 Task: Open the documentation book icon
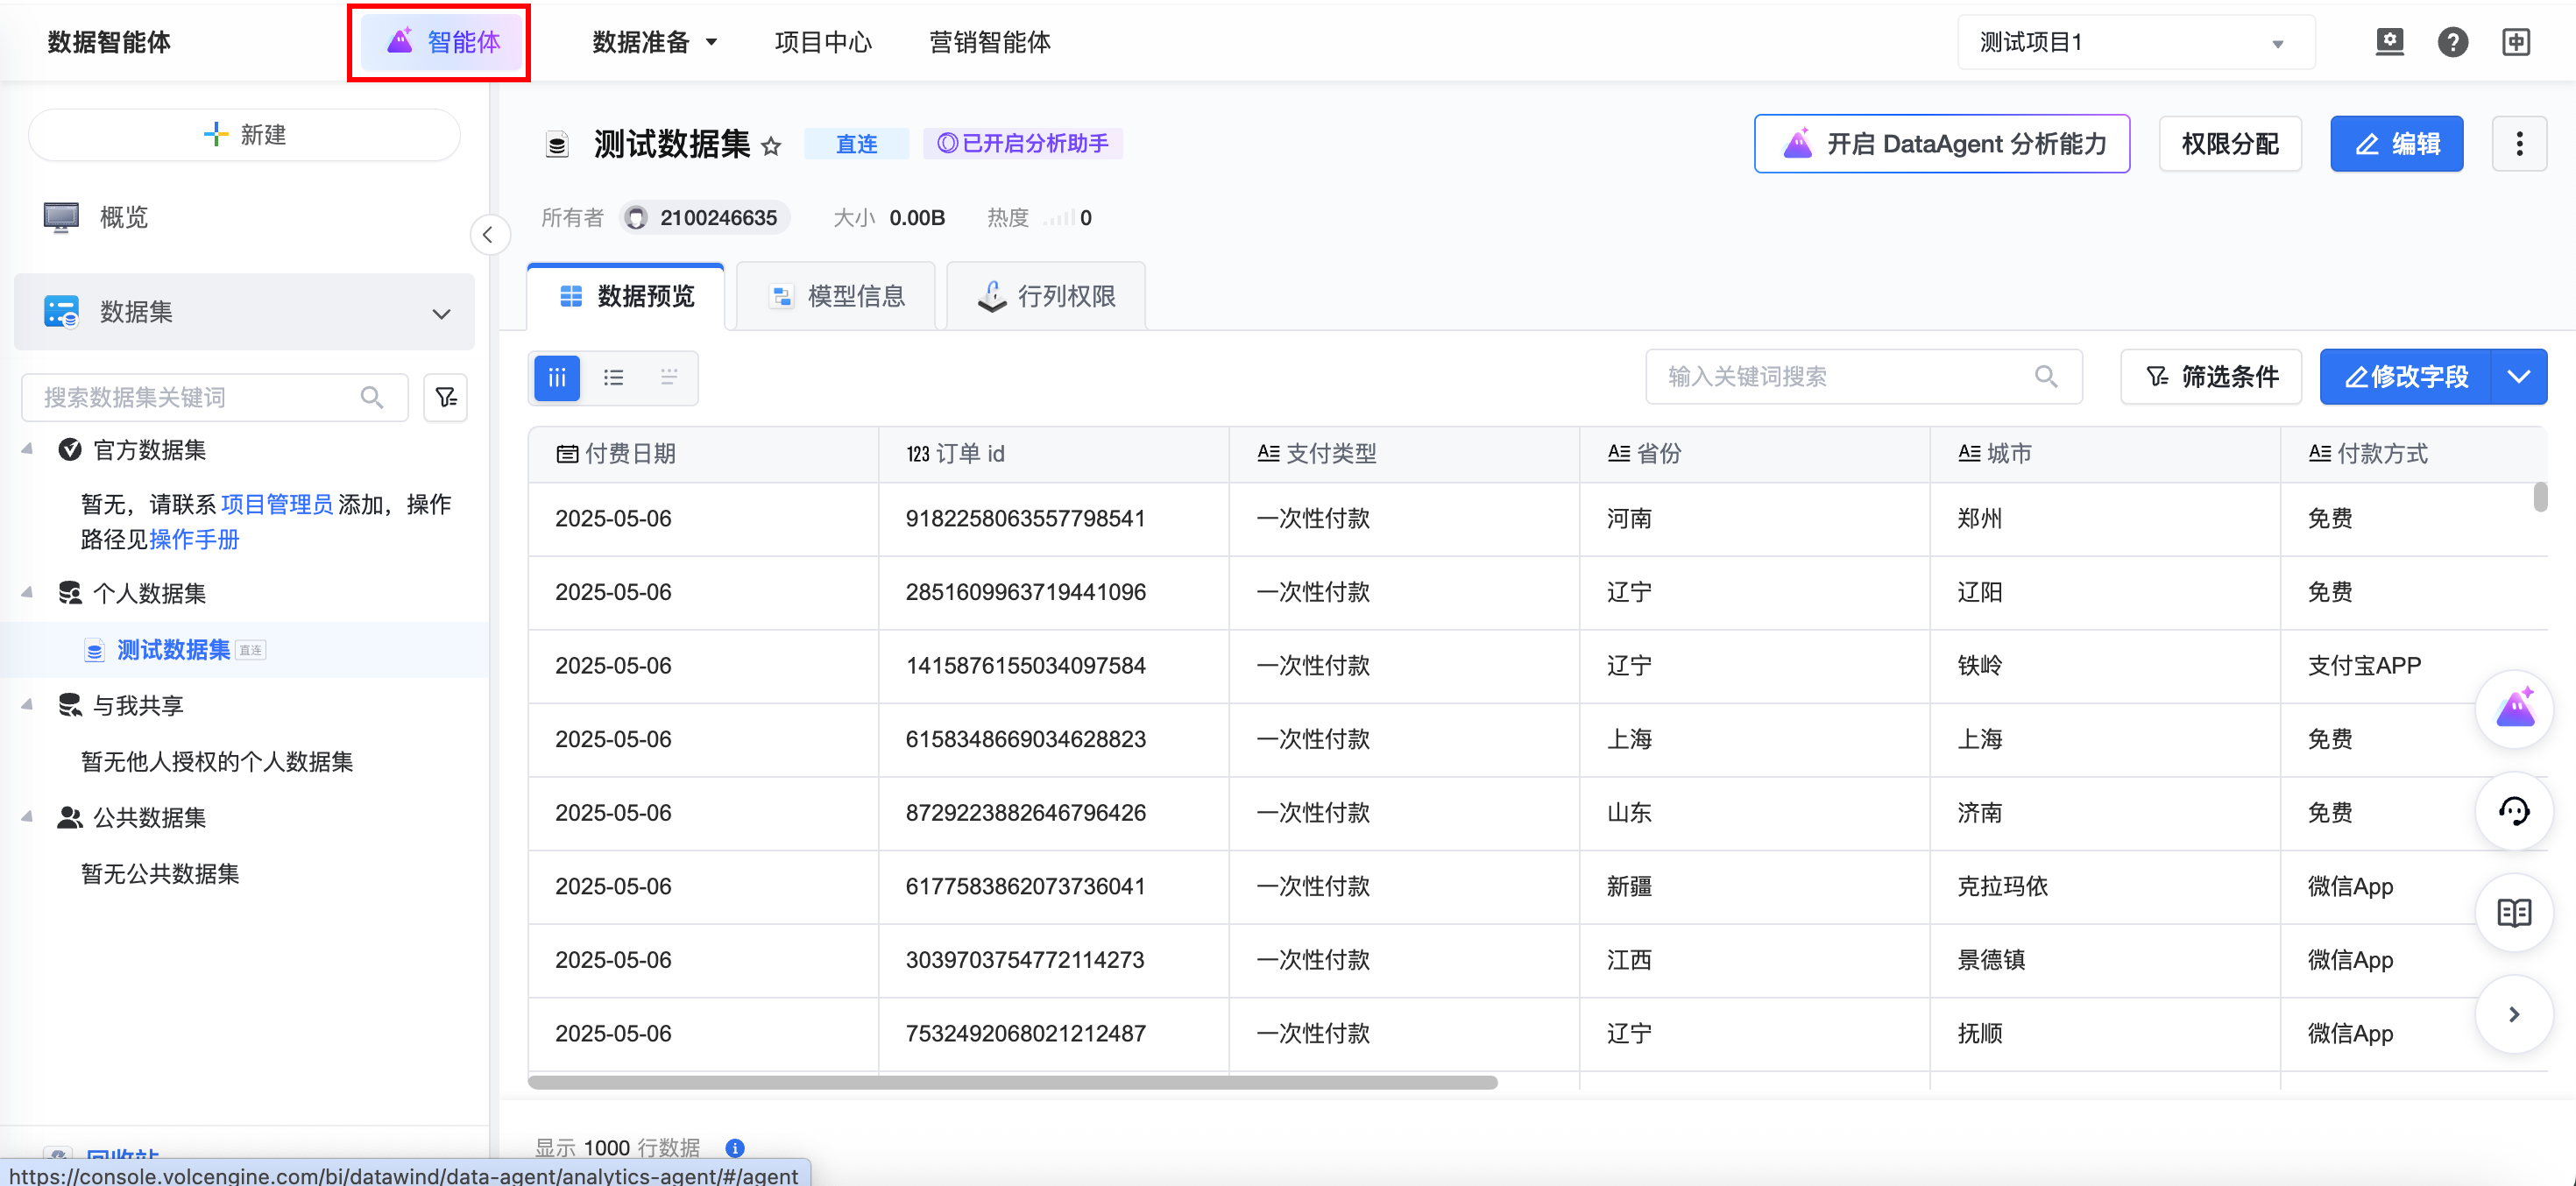[2514, 912]
